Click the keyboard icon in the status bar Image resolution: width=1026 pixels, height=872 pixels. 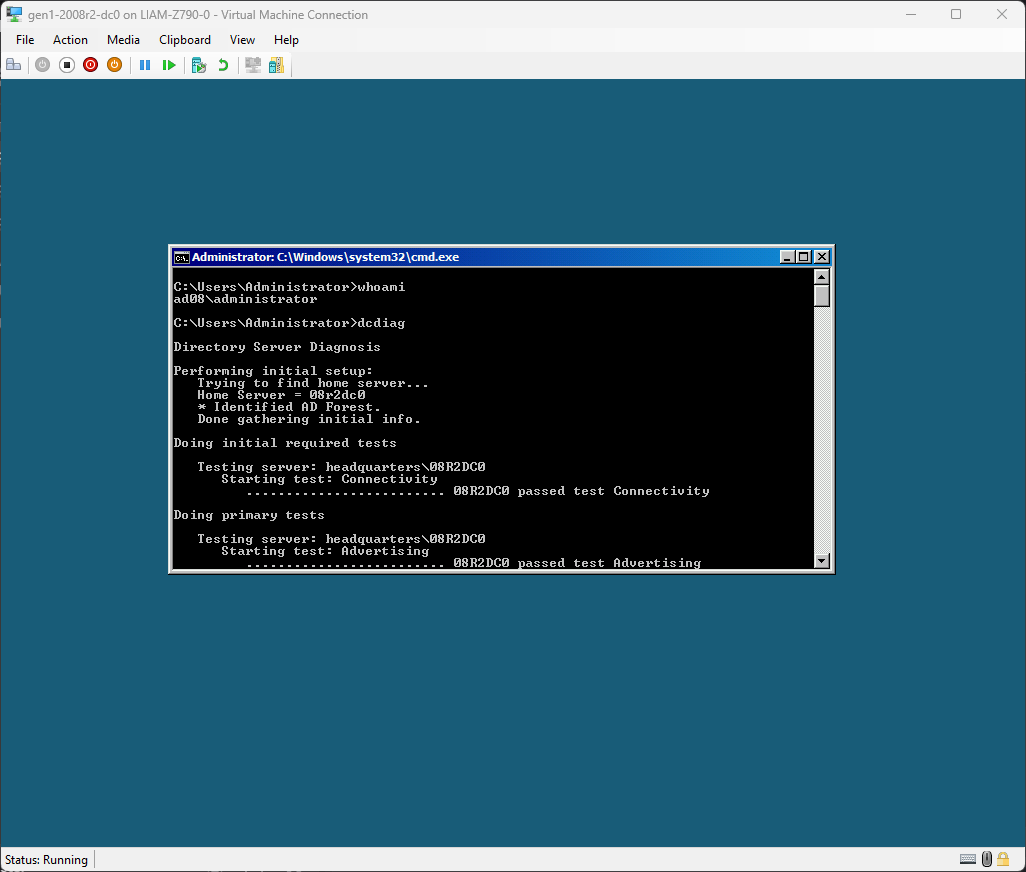968,859
